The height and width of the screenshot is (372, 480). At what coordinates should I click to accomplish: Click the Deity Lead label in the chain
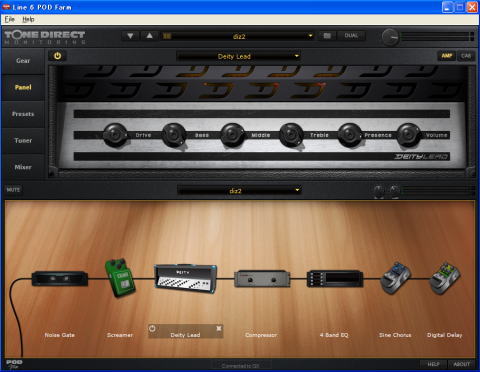pos(185,335)
